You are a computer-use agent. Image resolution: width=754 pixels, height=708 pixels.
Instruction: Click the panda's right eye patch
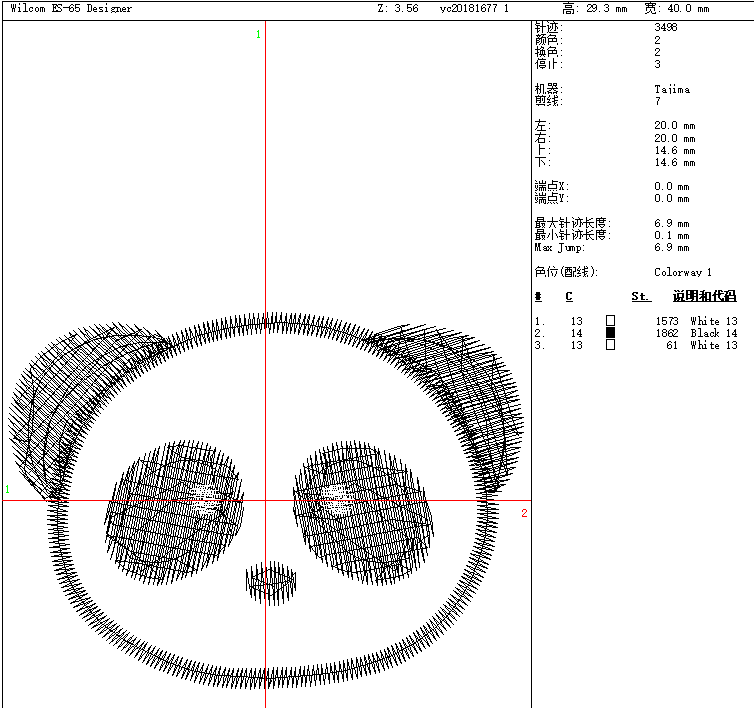[x=362, y=513]
